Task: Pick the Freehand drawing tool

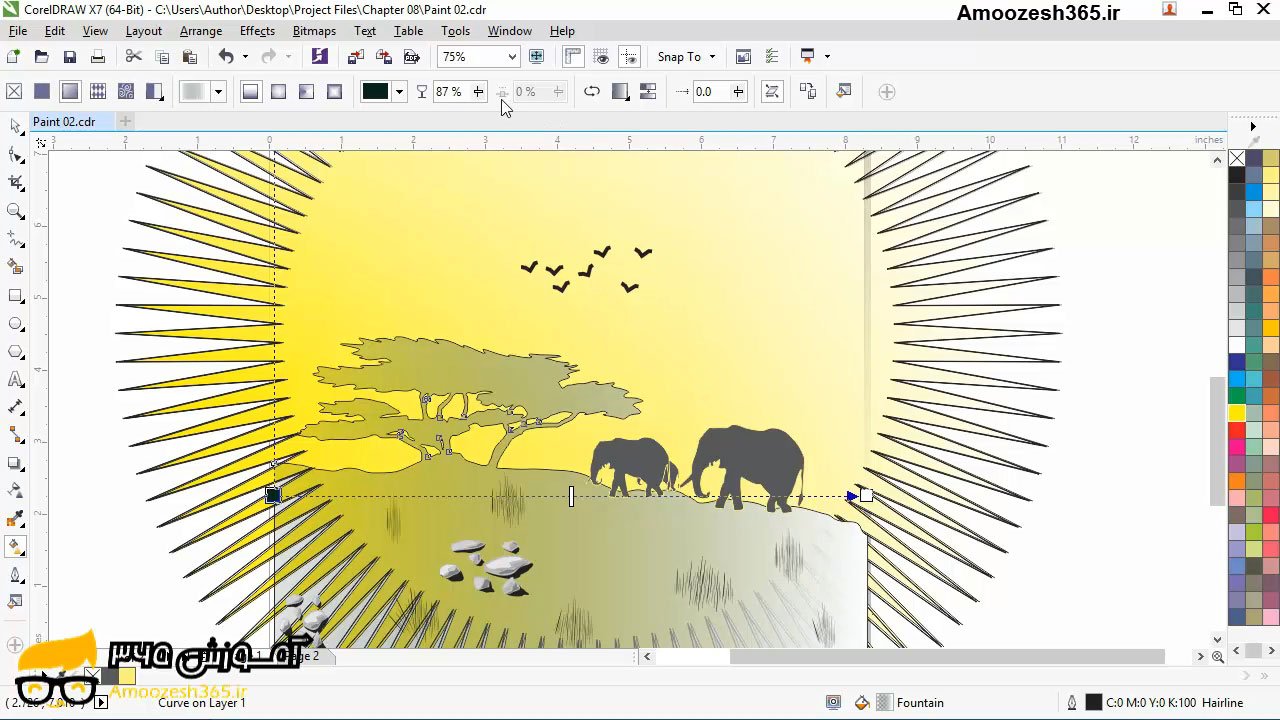Action: point(16,239)
